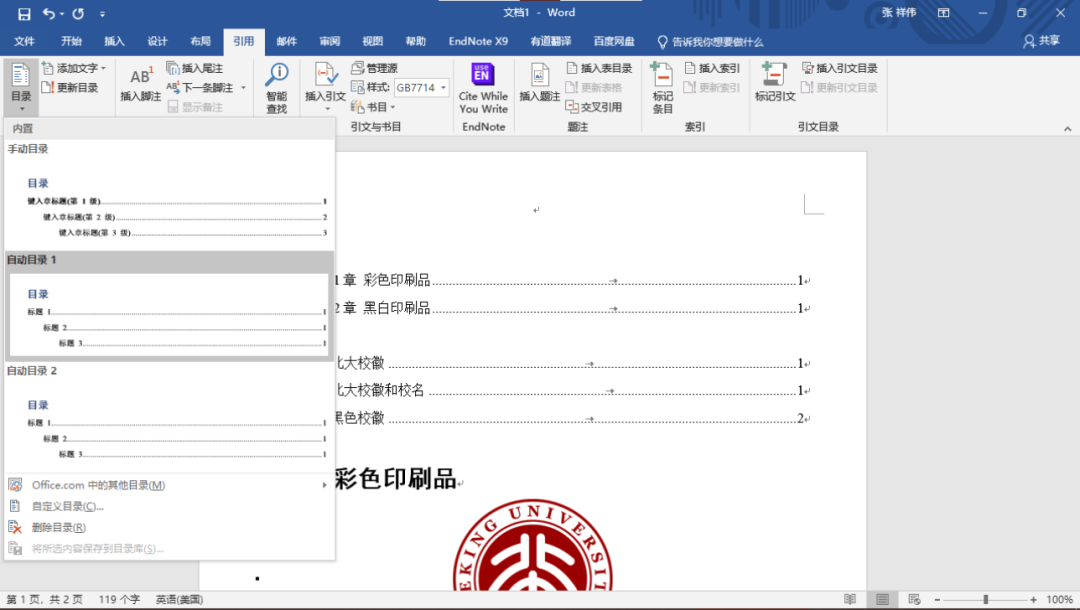
Task: Click Insert Citation (插入引文)
Action: pyautogui.click(x=325, y=87)
